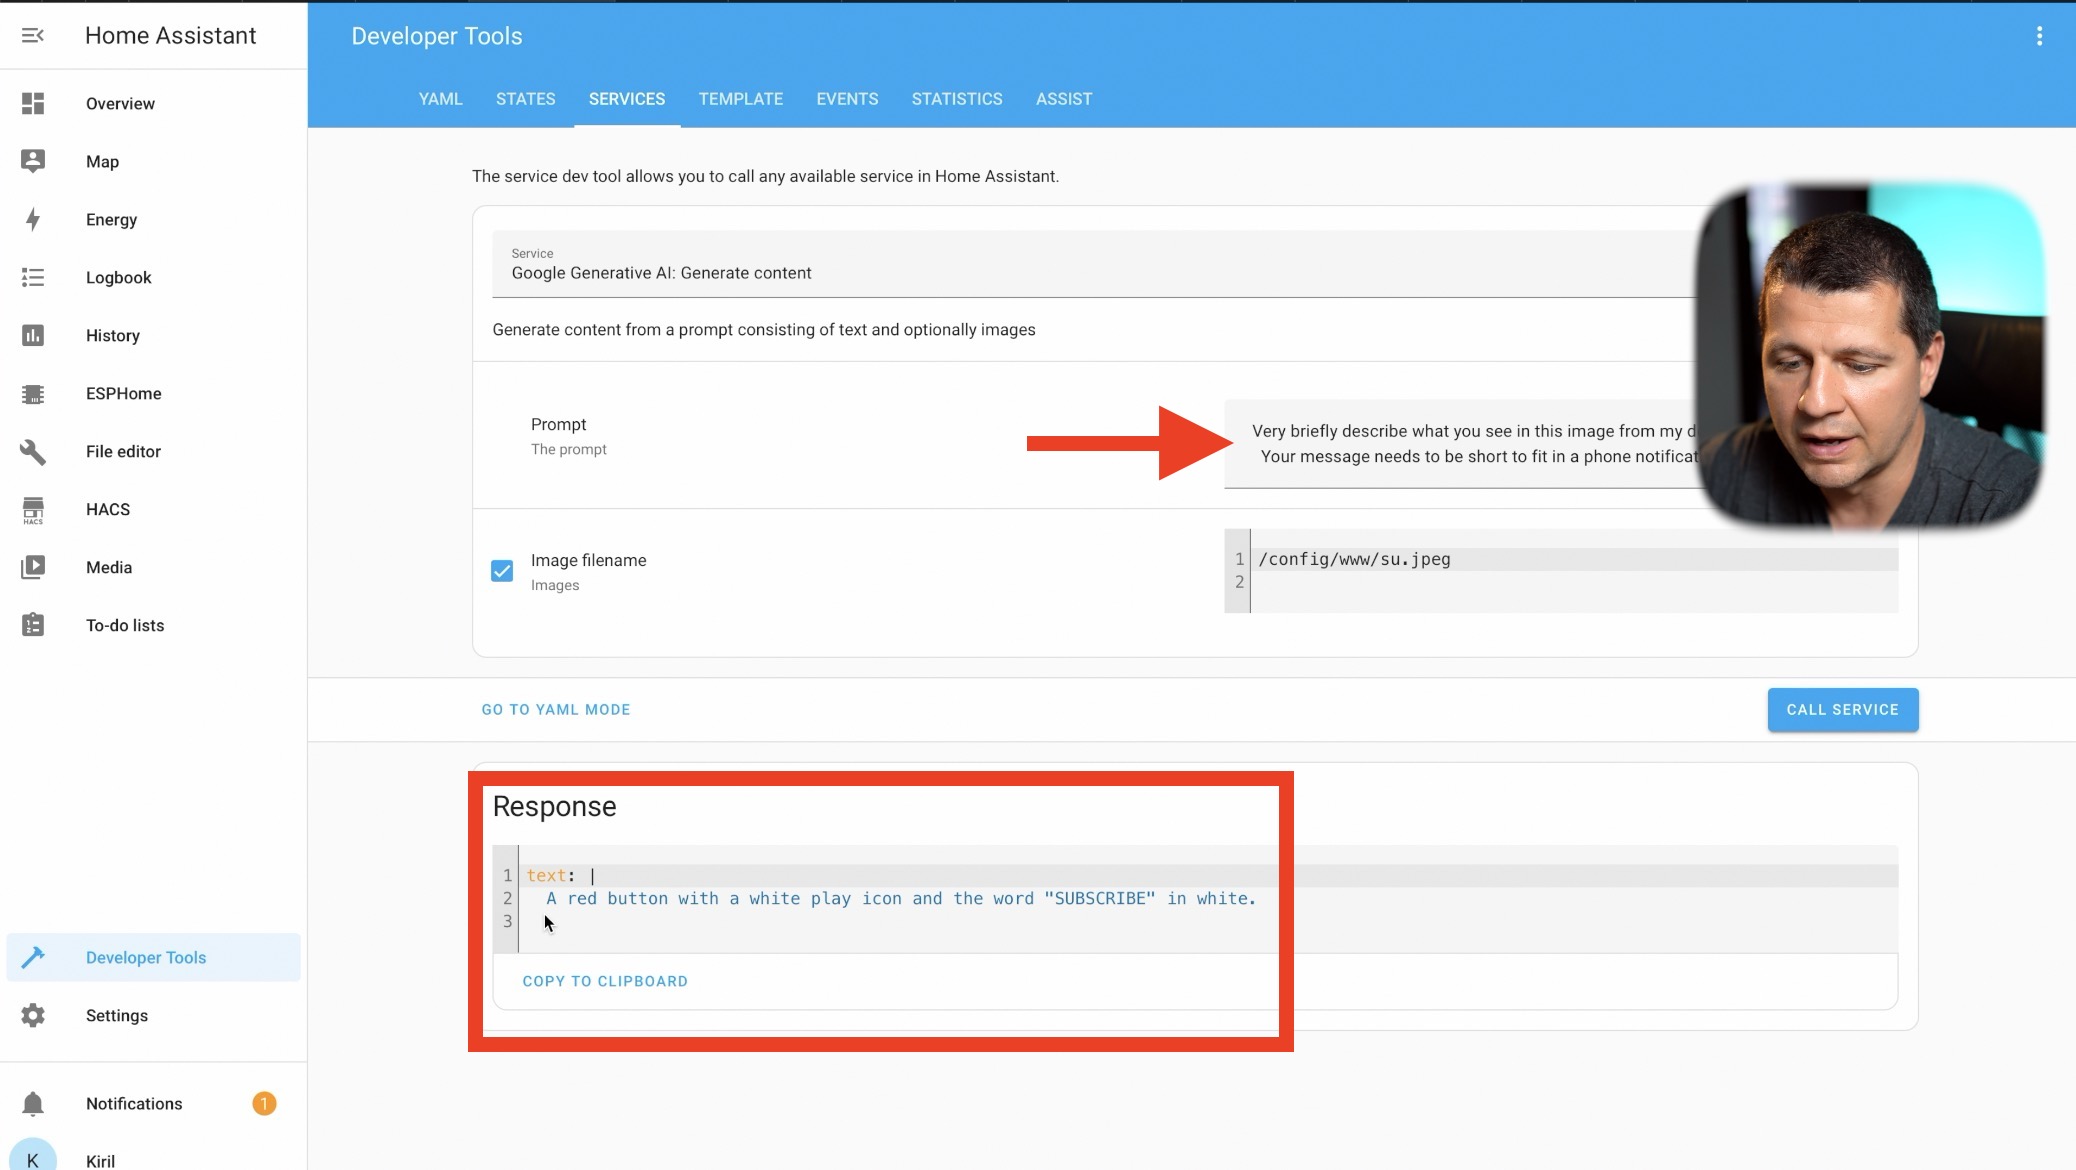Click the Energy sidebar icon
The image size is (2076, 1170).
(33, 219)
